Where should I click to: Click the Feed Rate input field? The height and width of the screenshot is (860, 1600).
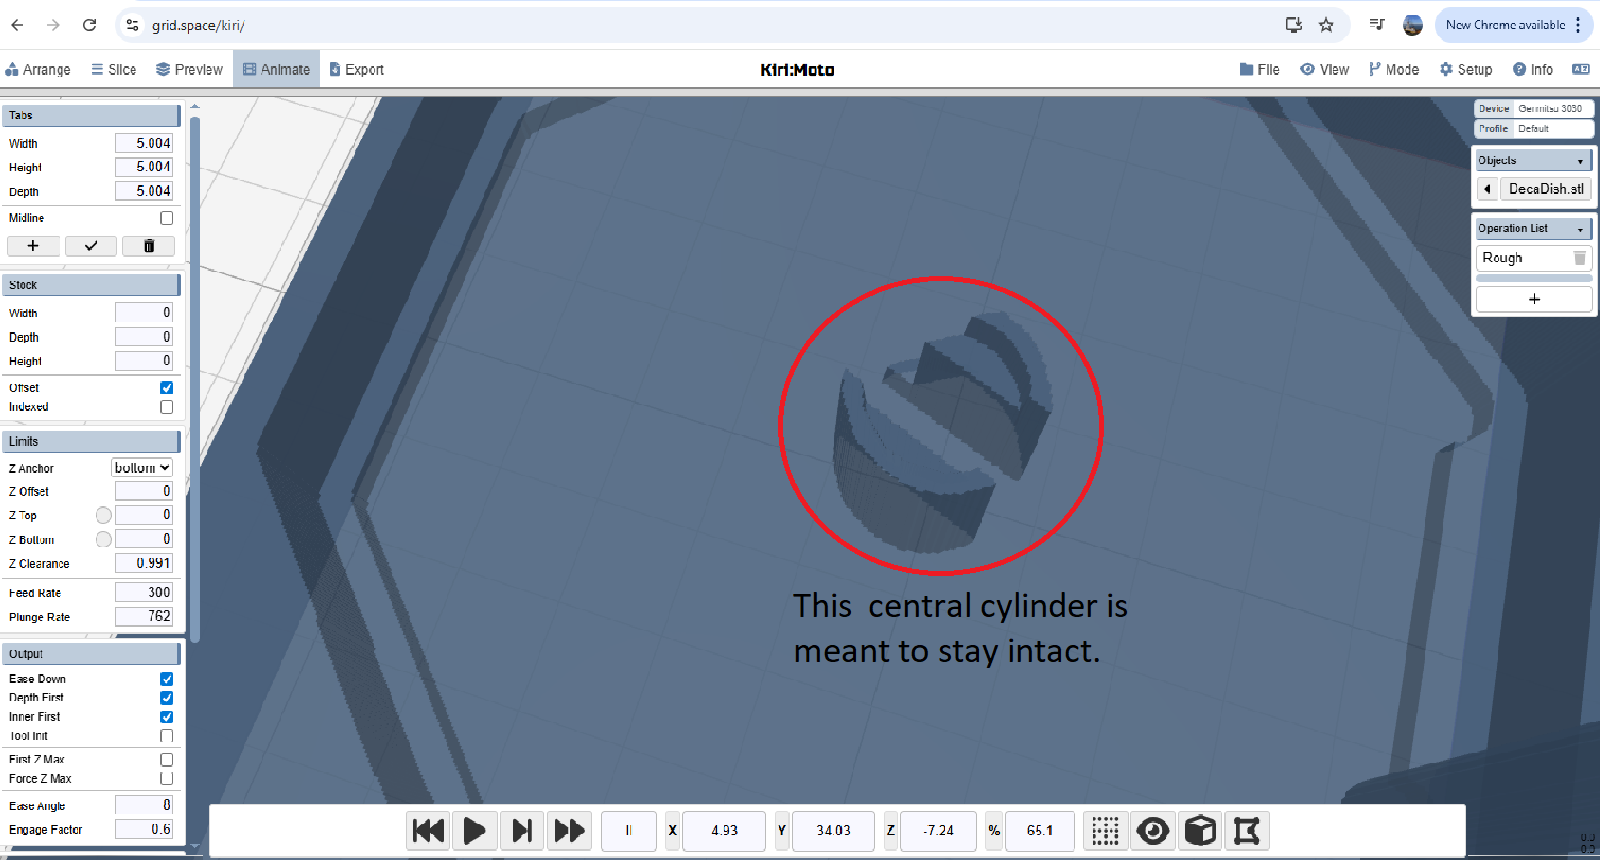click(x=144, y=593)
